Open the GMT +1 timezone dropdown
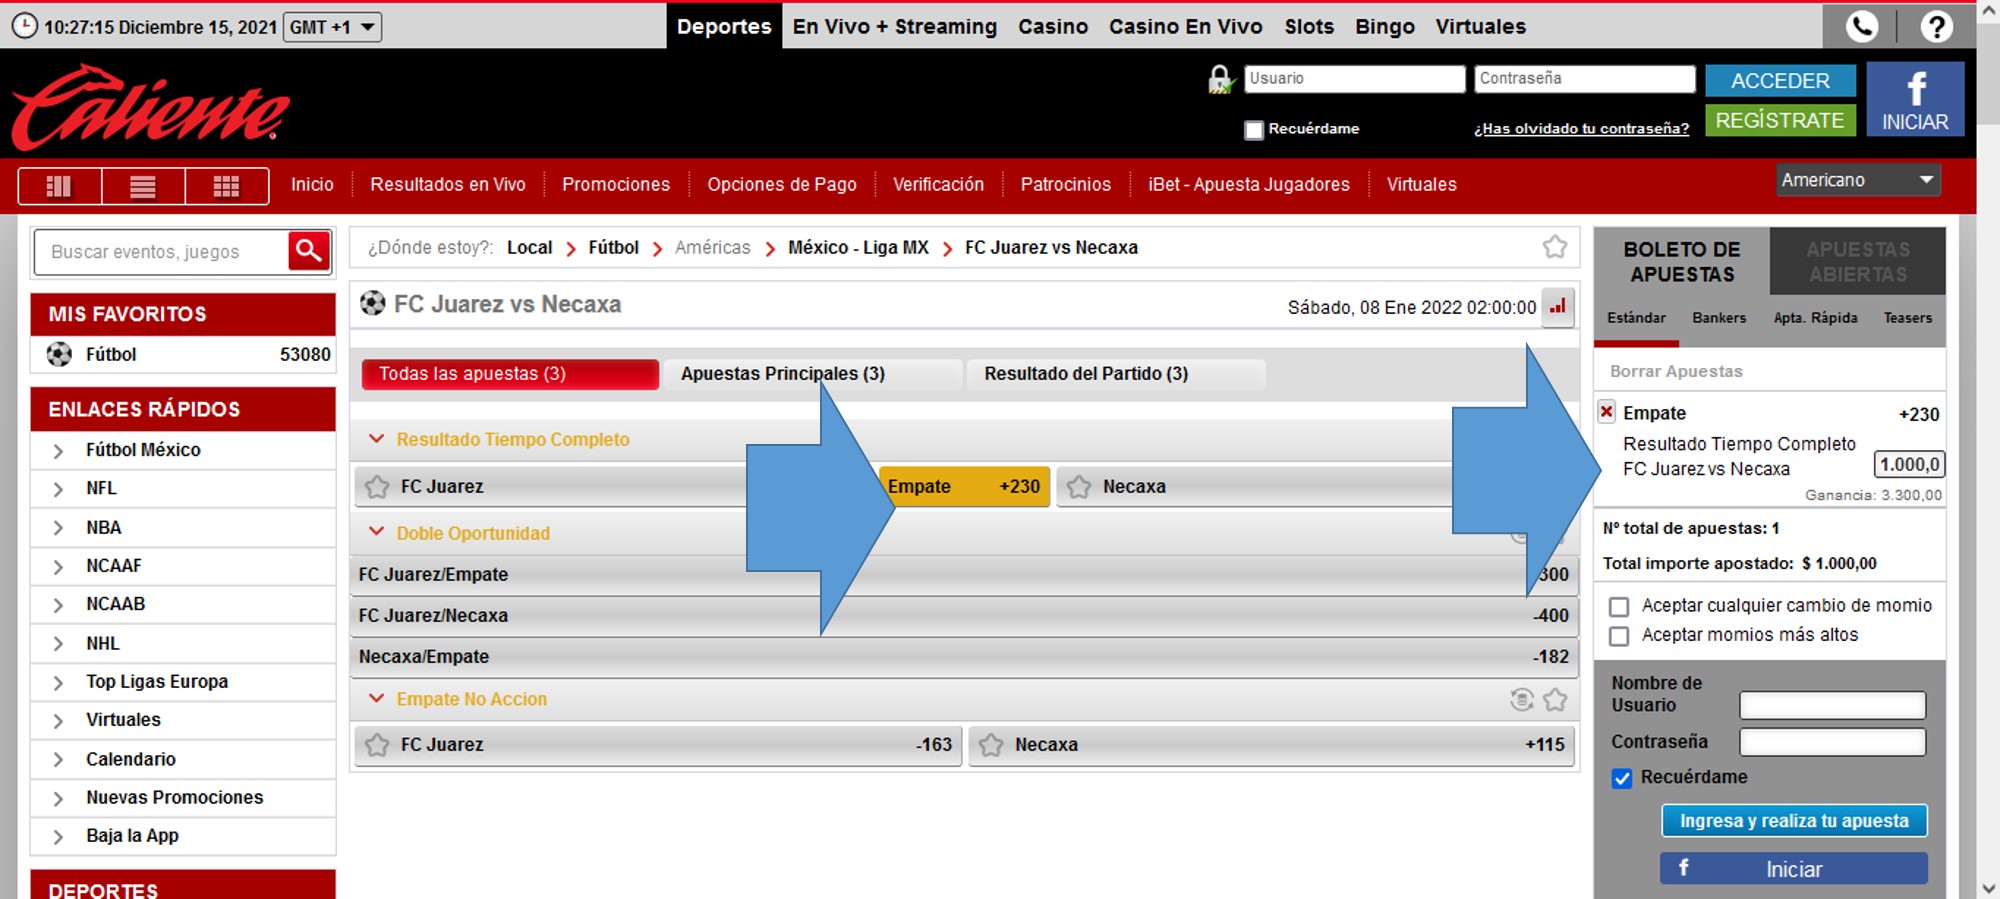2000x899 pixels. pyautogui.click(x=332, y=27)
